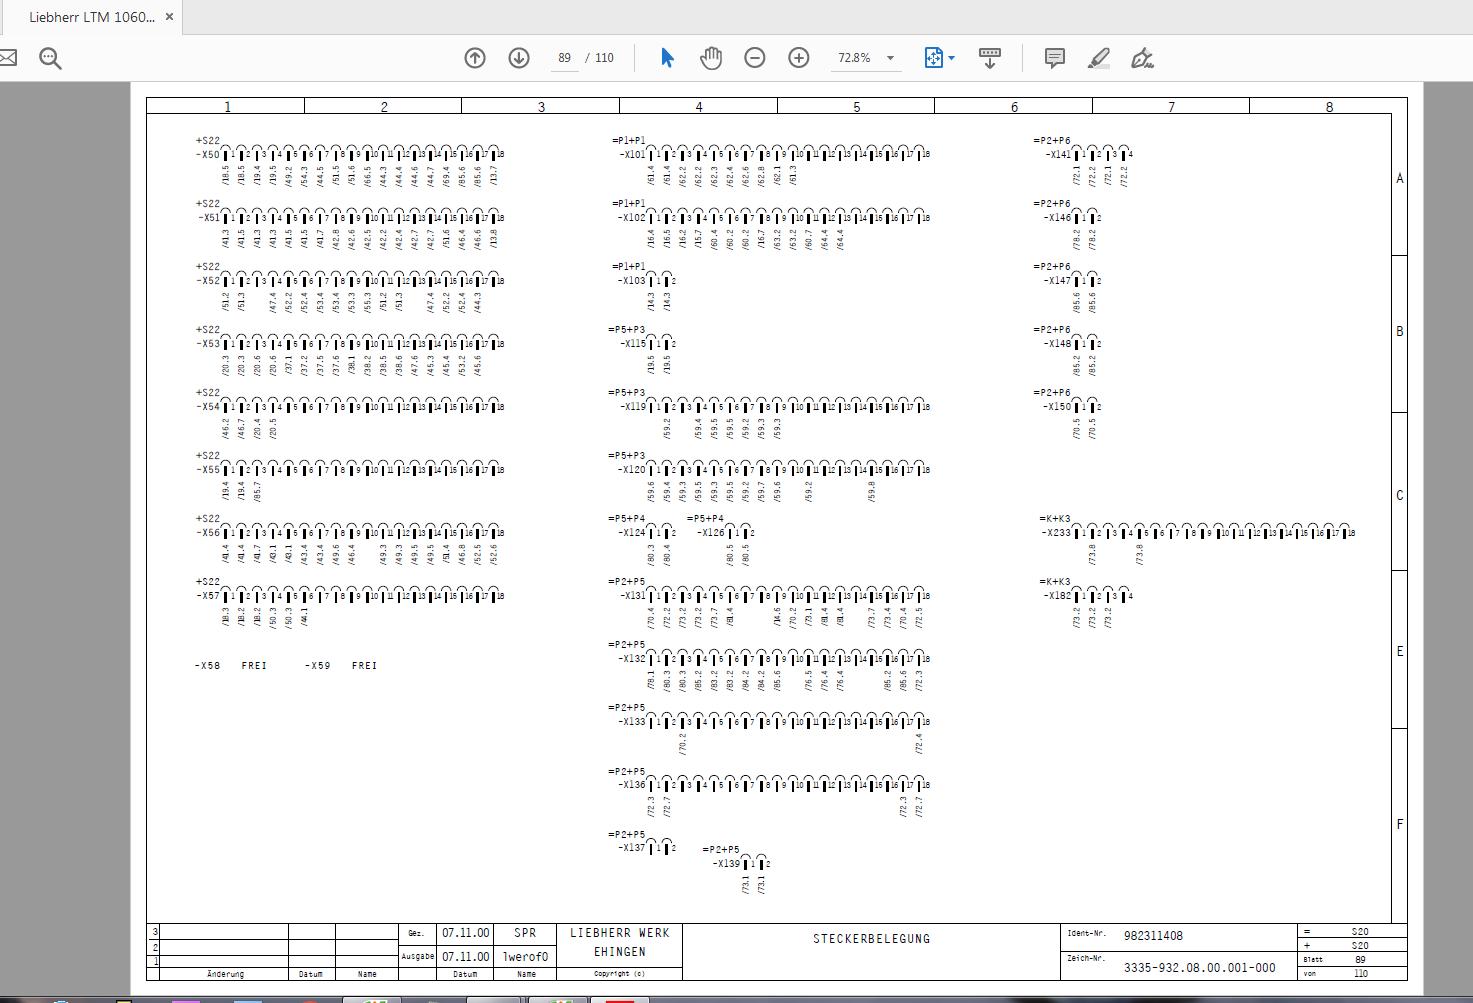Viewport: 1473px width, 1003px height.
Task: Click connector label -X51
Action: (x=207, y=218)
